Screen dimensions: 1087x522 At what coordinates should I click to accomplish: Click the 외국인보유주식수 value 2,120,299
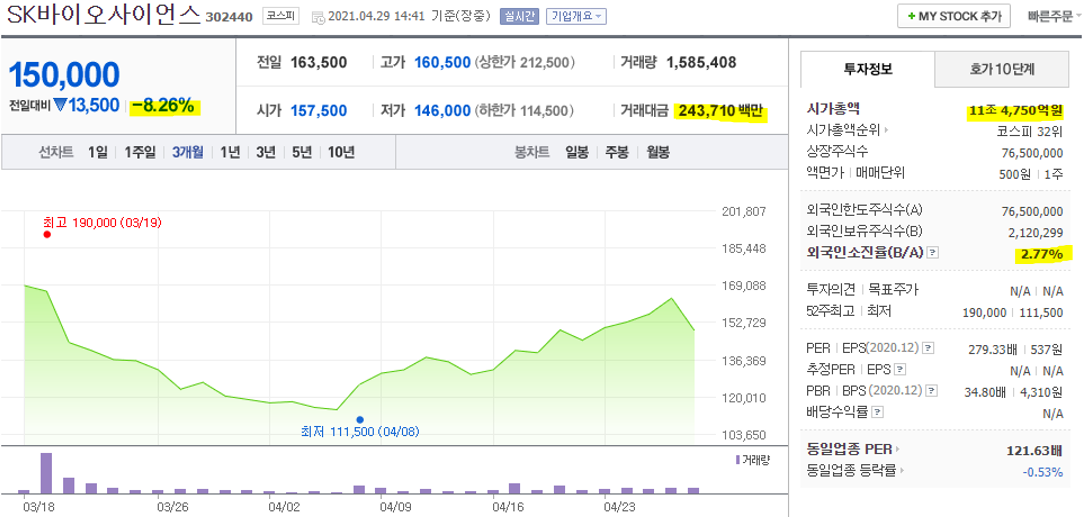click(1034, 232)
